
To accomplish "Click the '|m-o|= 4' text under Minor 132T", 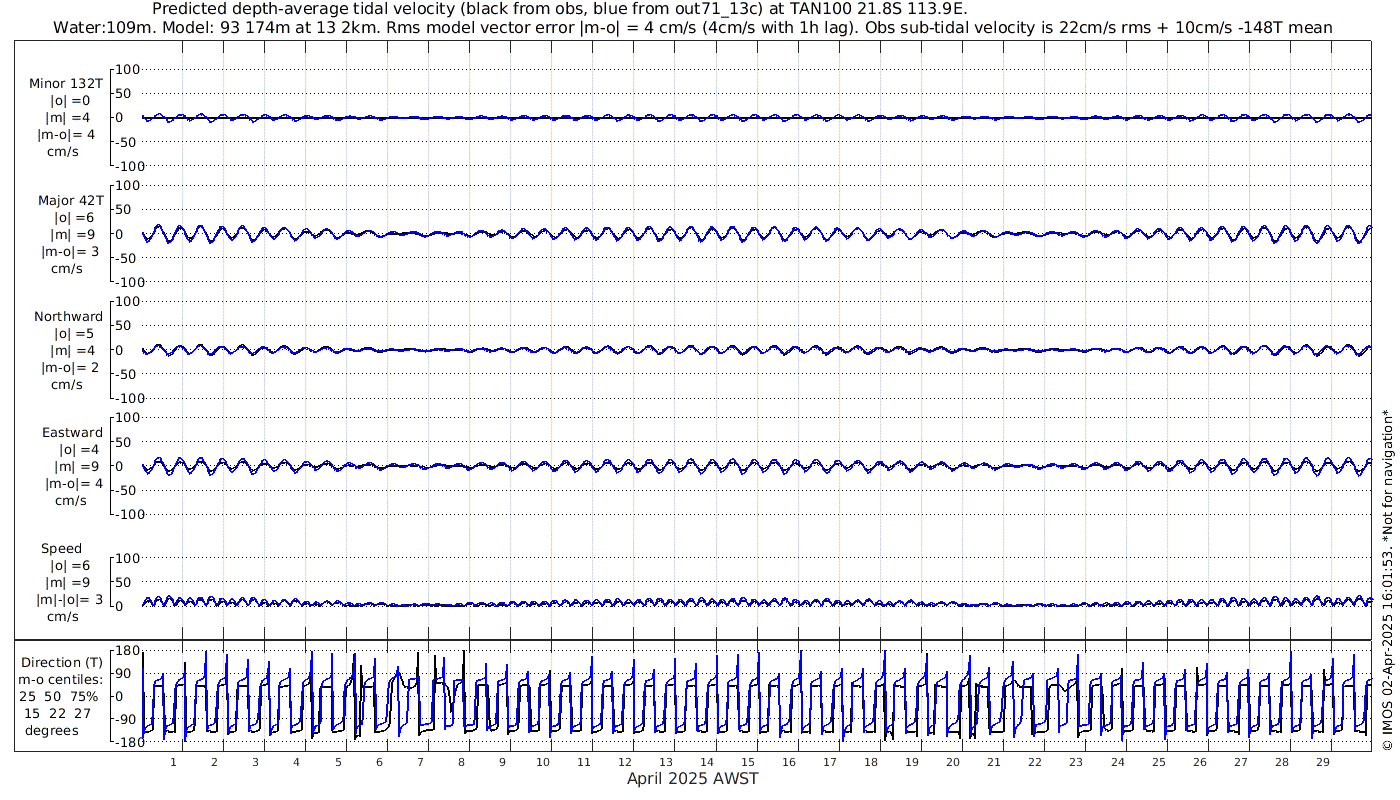I will pos(66,135).
